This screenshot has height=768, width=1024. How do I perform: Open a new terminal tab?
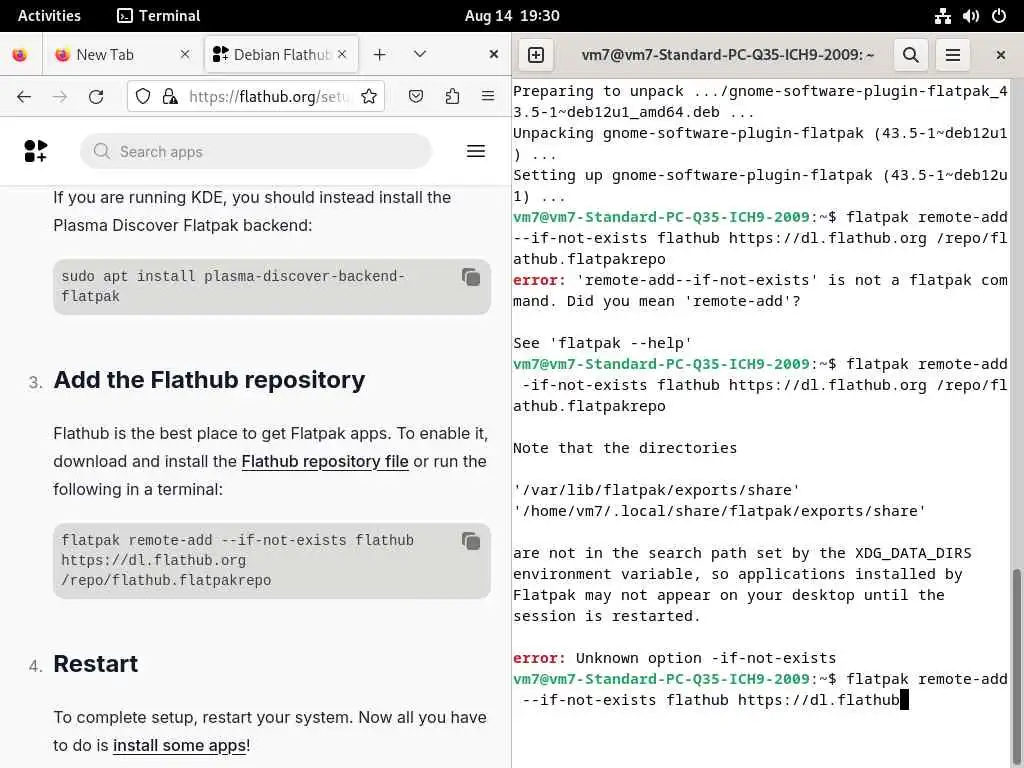(x=536, y=55)
